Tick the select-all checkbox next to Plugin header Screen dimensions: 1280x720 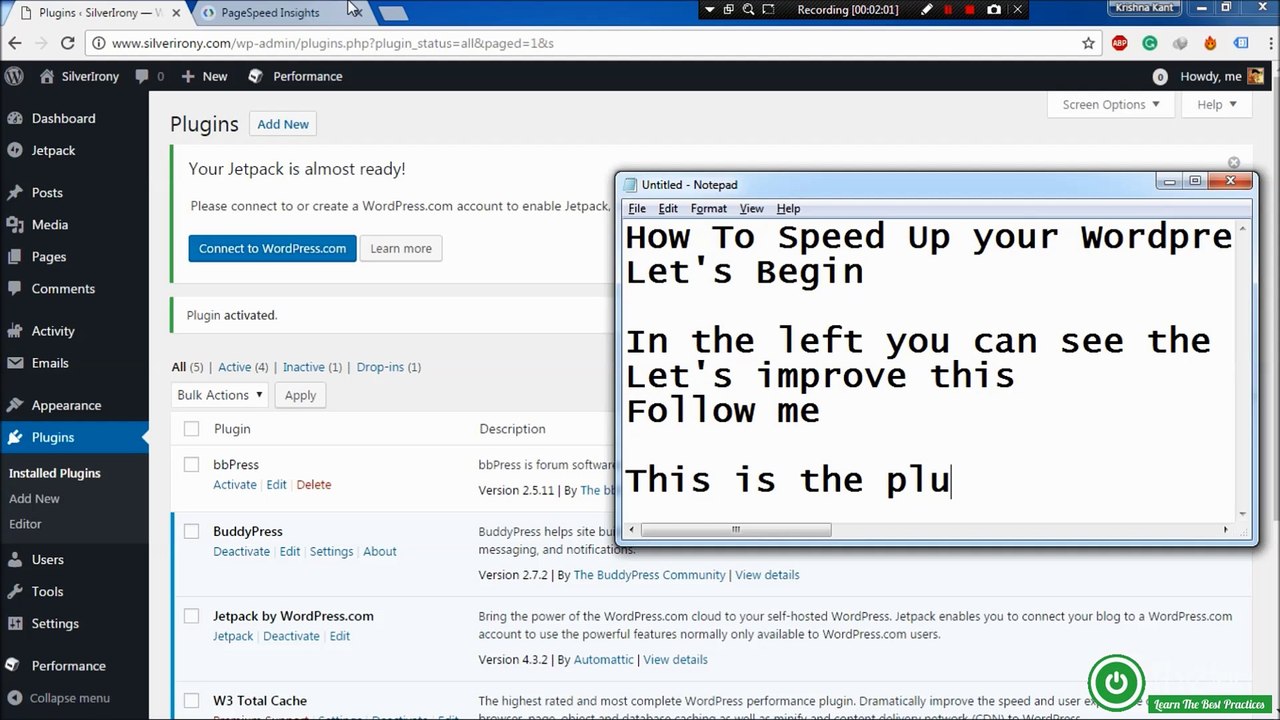click(x=191, y=429)
